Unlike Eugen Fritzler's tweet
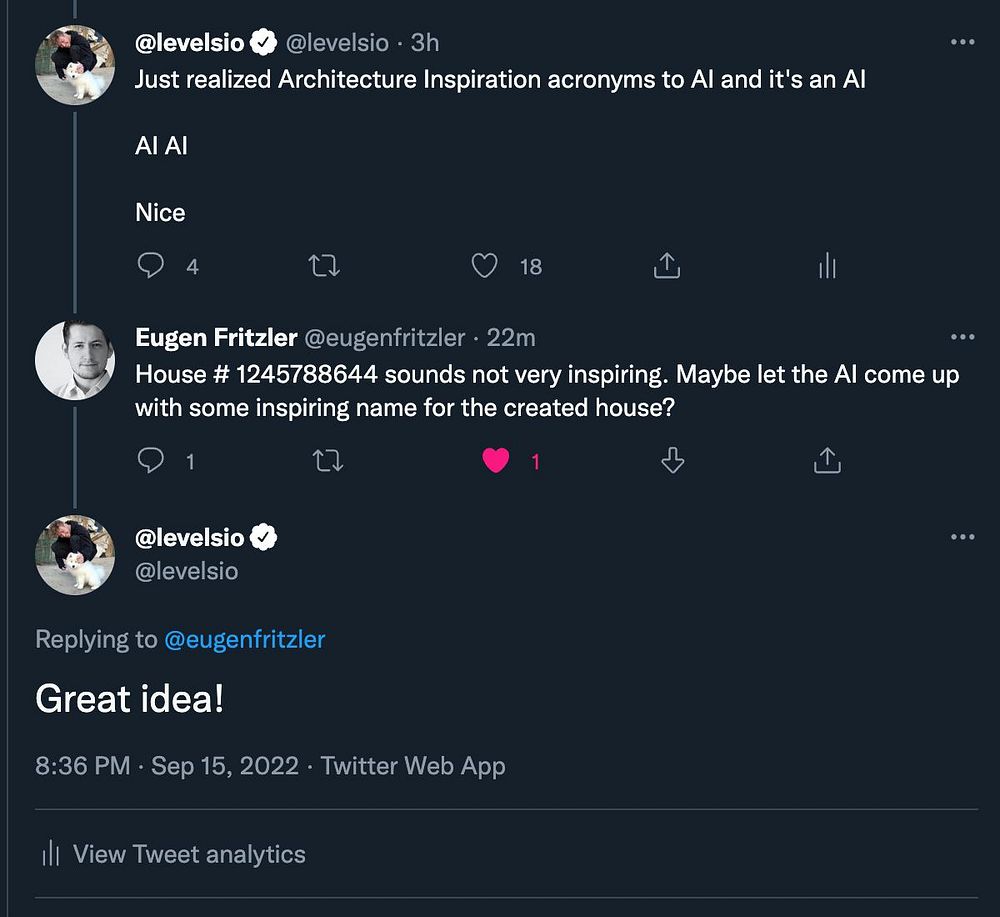Viewport: 1000px width, 917px height. [496, 460]
